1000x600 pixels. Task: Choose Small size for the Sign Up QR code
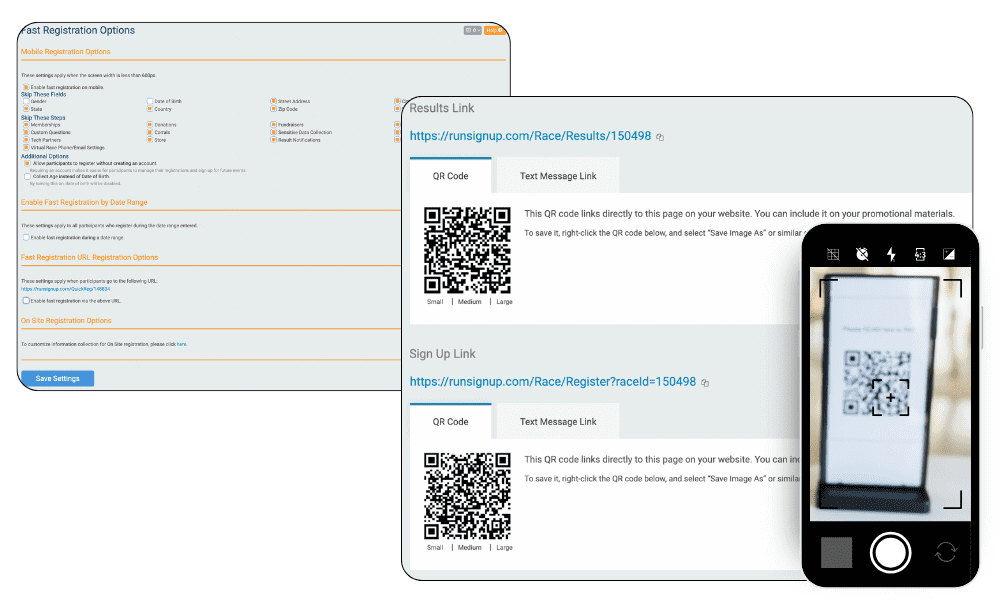[435, 548]
